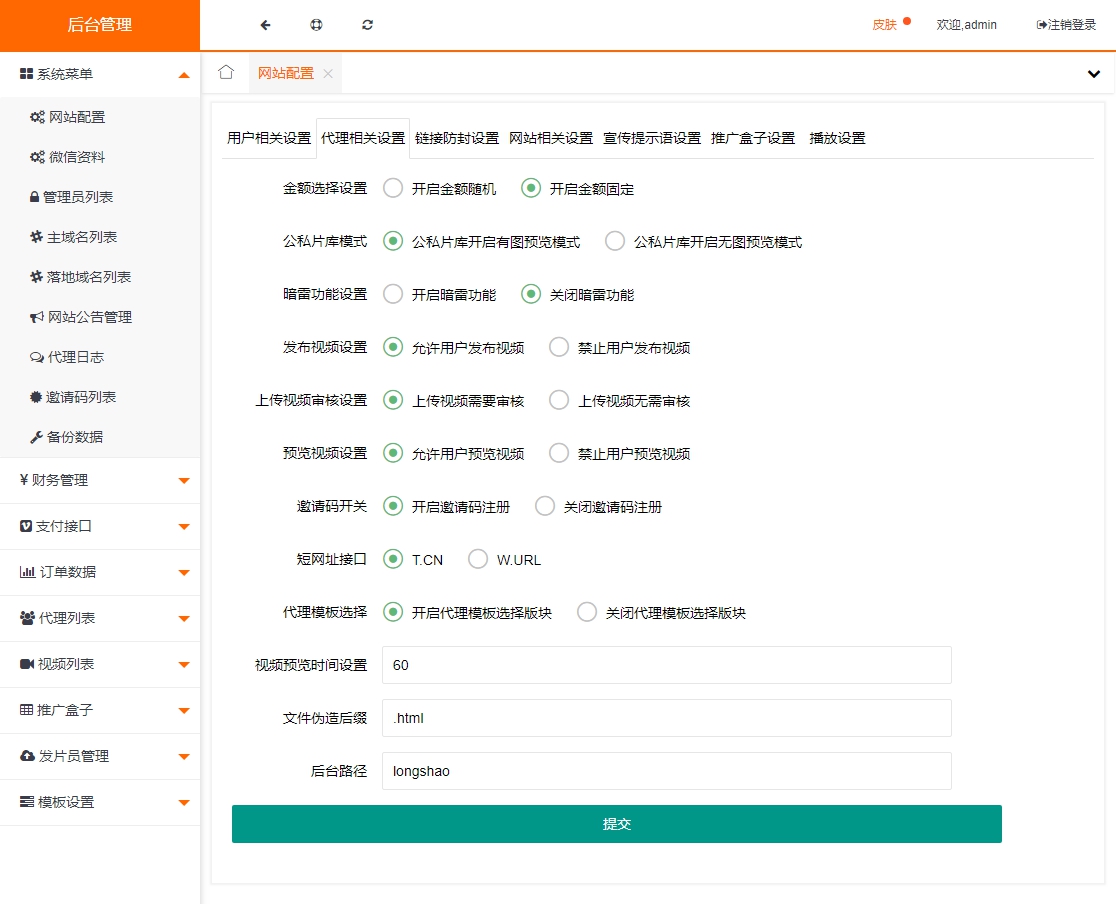Select 开启暗雷功能 option
The height and width of the screenshot is (904, 1116).
pyautogui.click(x=391, y=294)
